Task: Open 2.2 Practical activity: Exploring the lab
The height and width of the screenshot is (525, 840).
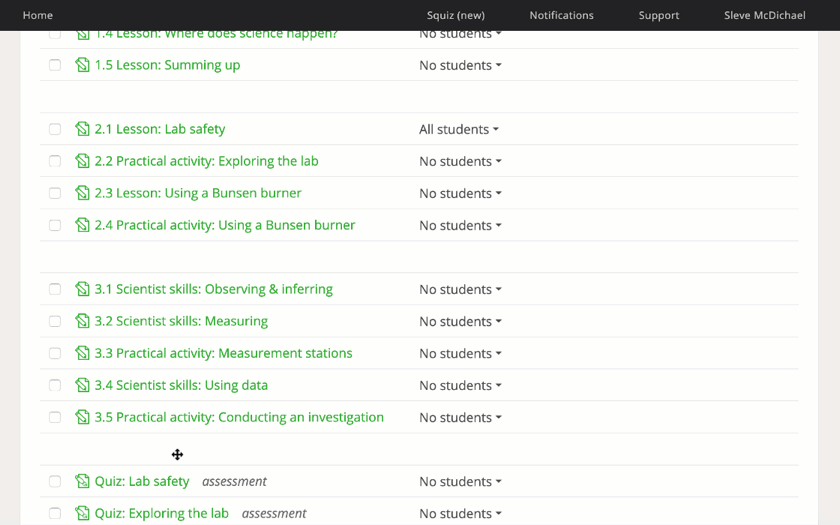Action: click(206, 161)
